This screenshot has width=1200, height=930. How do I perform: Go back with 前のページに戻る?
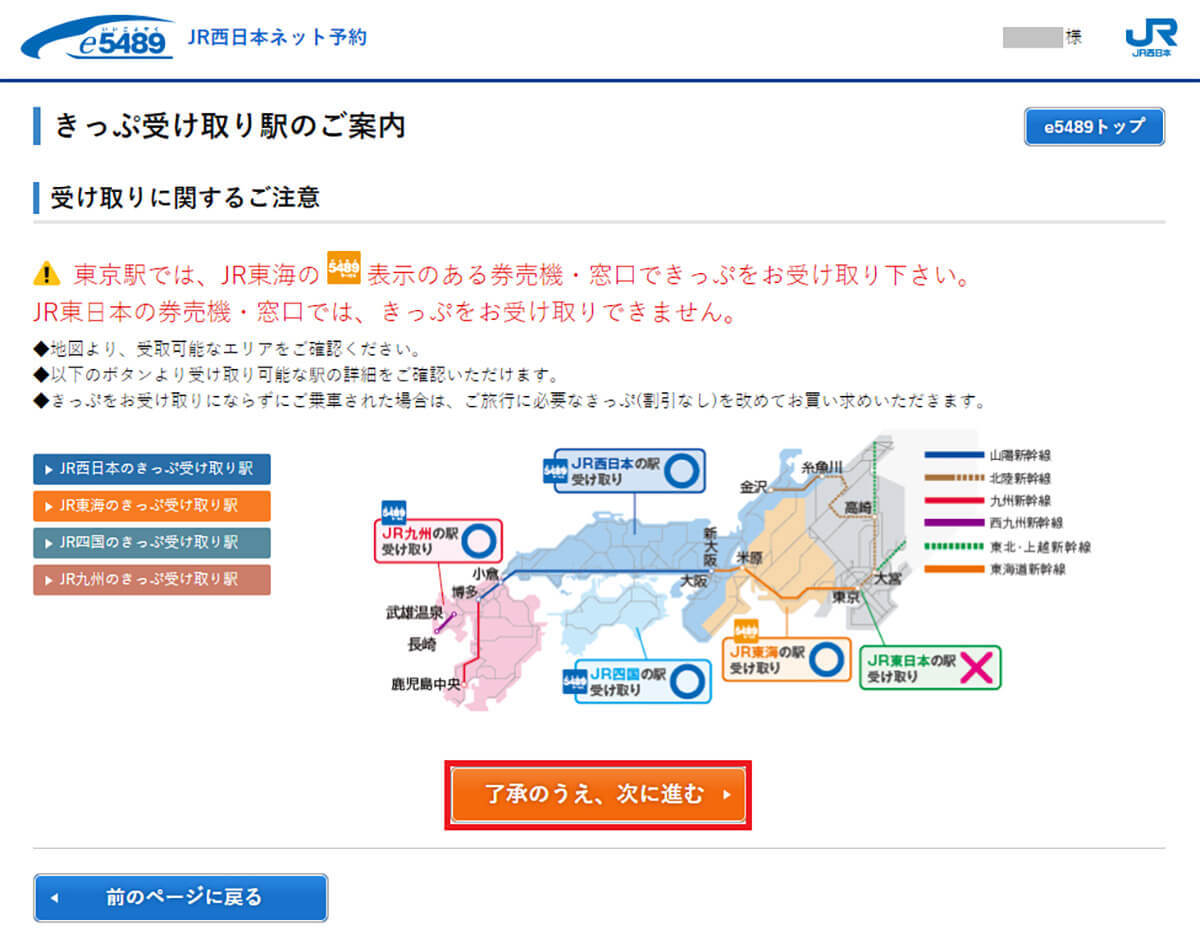pyautogui.click(x=181, y=897)
